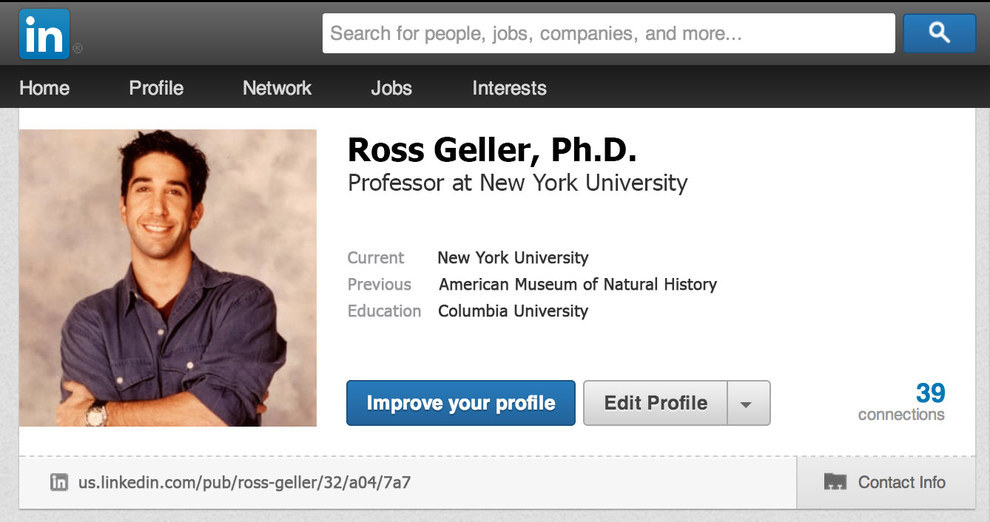The image size is (990, 522).
Task: Open the Columbia University education link
Action: [513, 311]
